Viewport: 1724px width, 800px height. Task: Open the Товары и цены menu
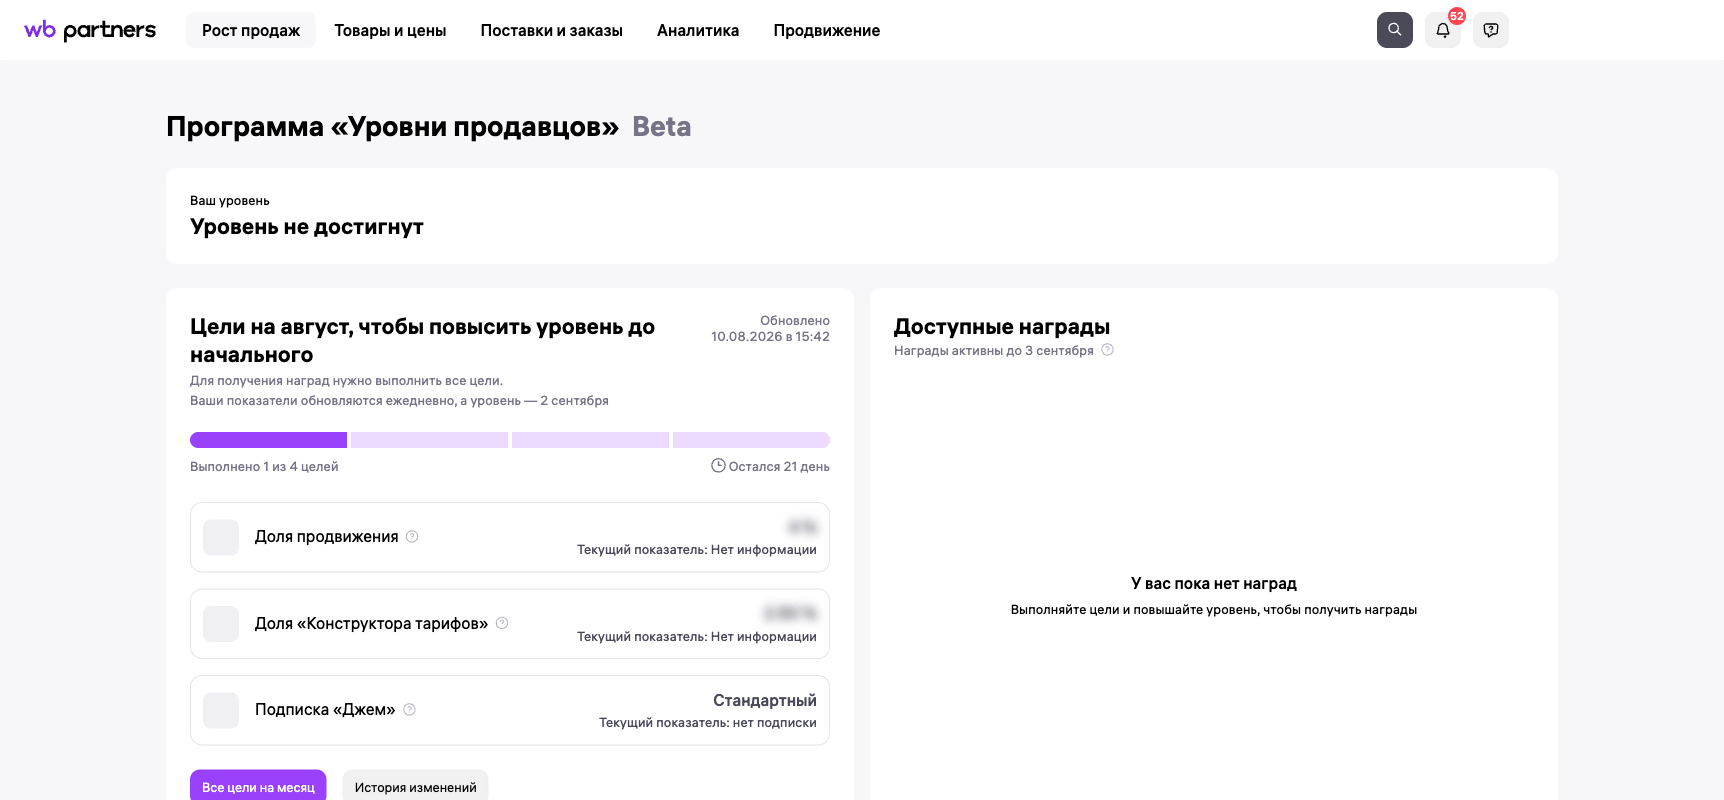390,30
